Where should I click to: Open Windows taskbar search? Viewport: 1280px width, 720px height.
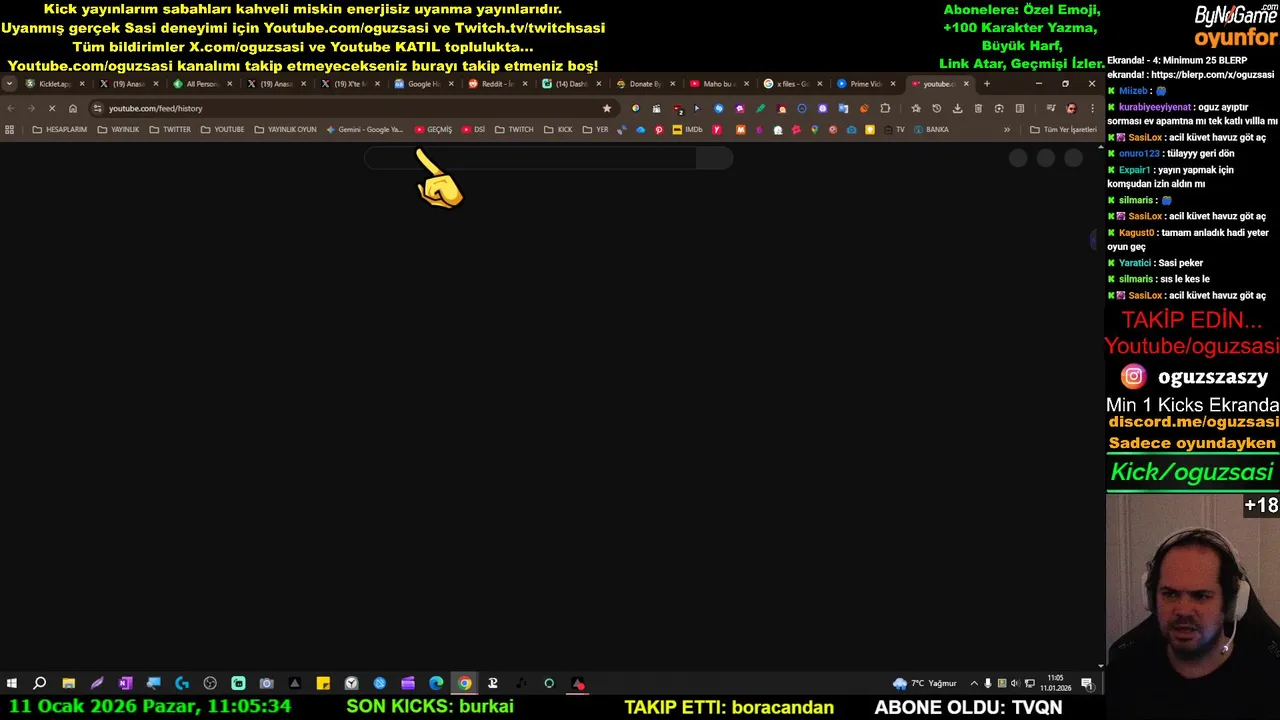click(x=40, y=683)
